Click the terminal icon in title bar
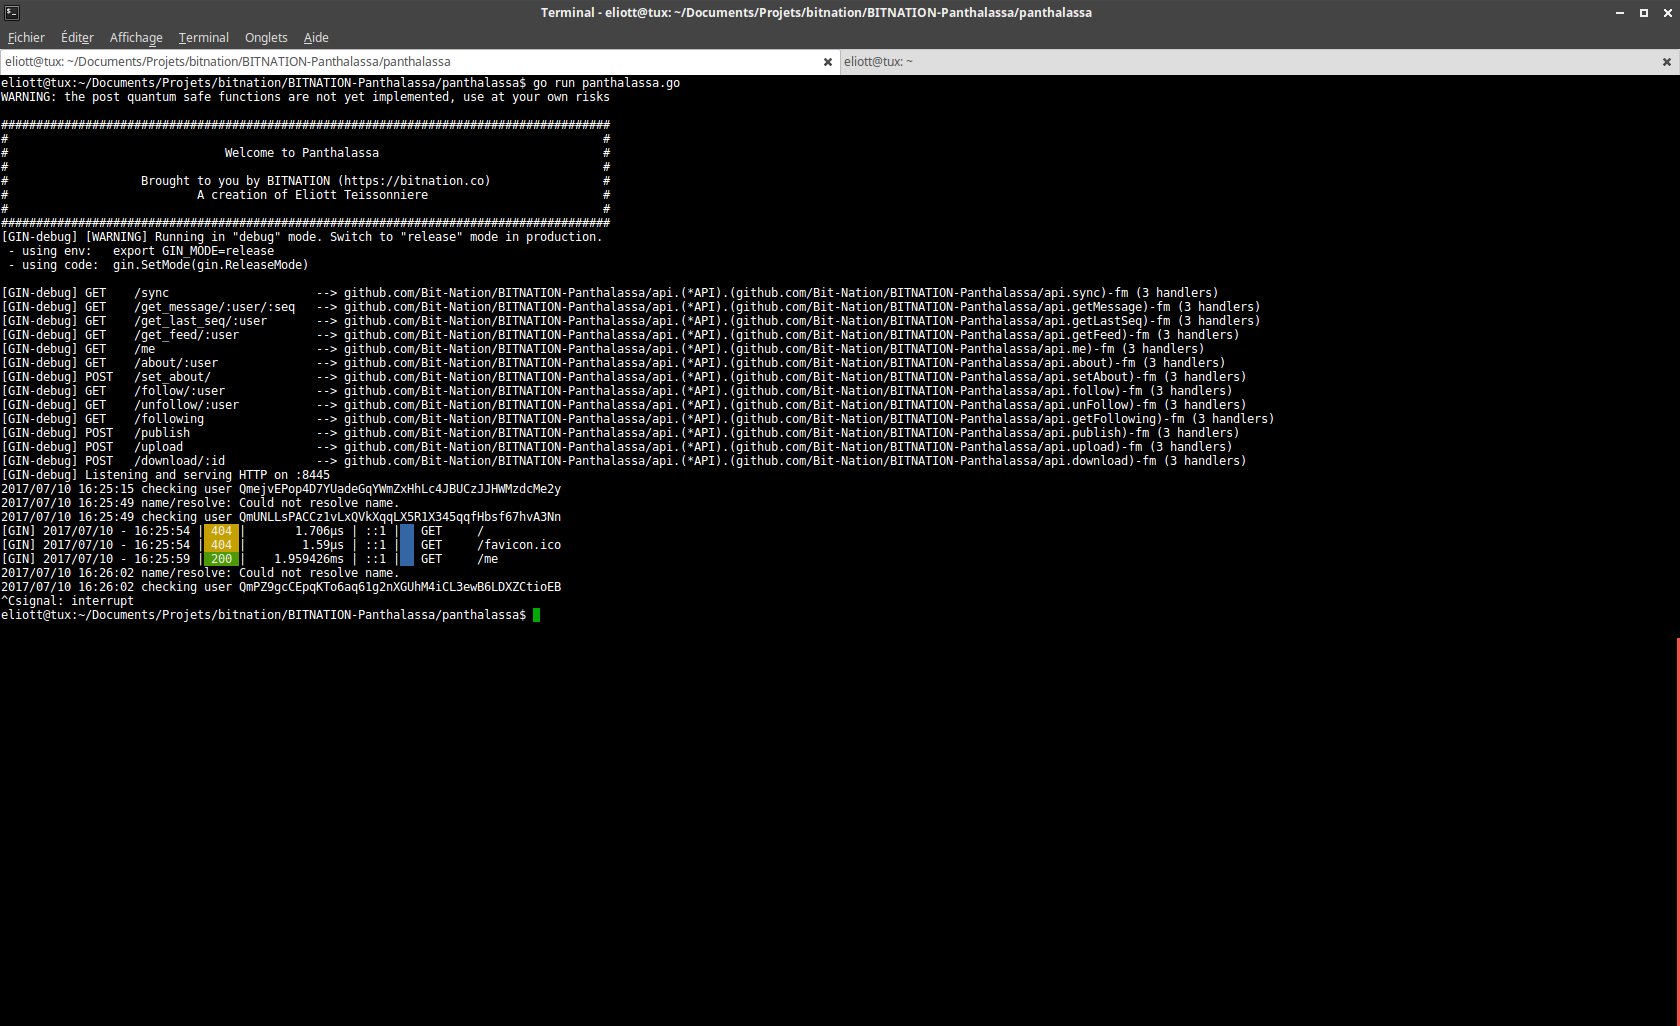 (12, 13)
